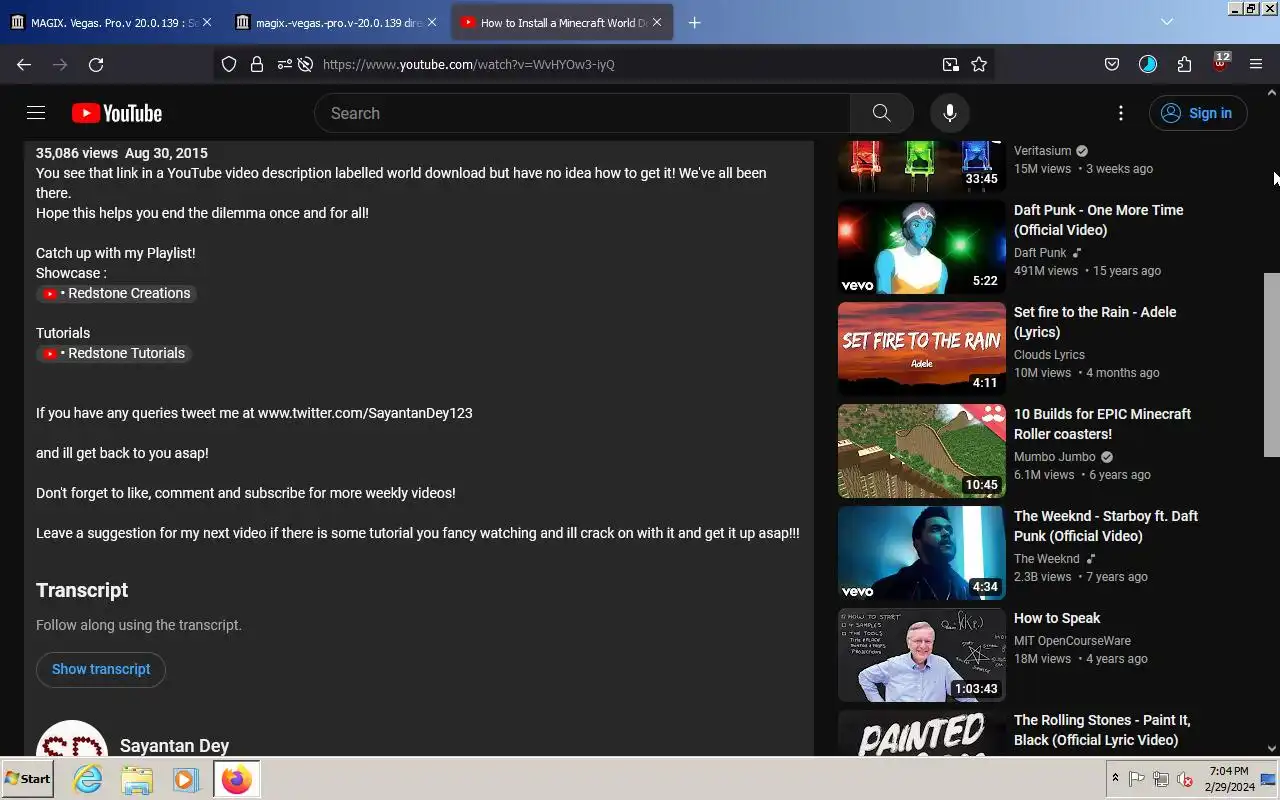Reload the page with refresh icon
Image resolution: width=1280 pixels, height=800 pixels.
click(96, 64)
